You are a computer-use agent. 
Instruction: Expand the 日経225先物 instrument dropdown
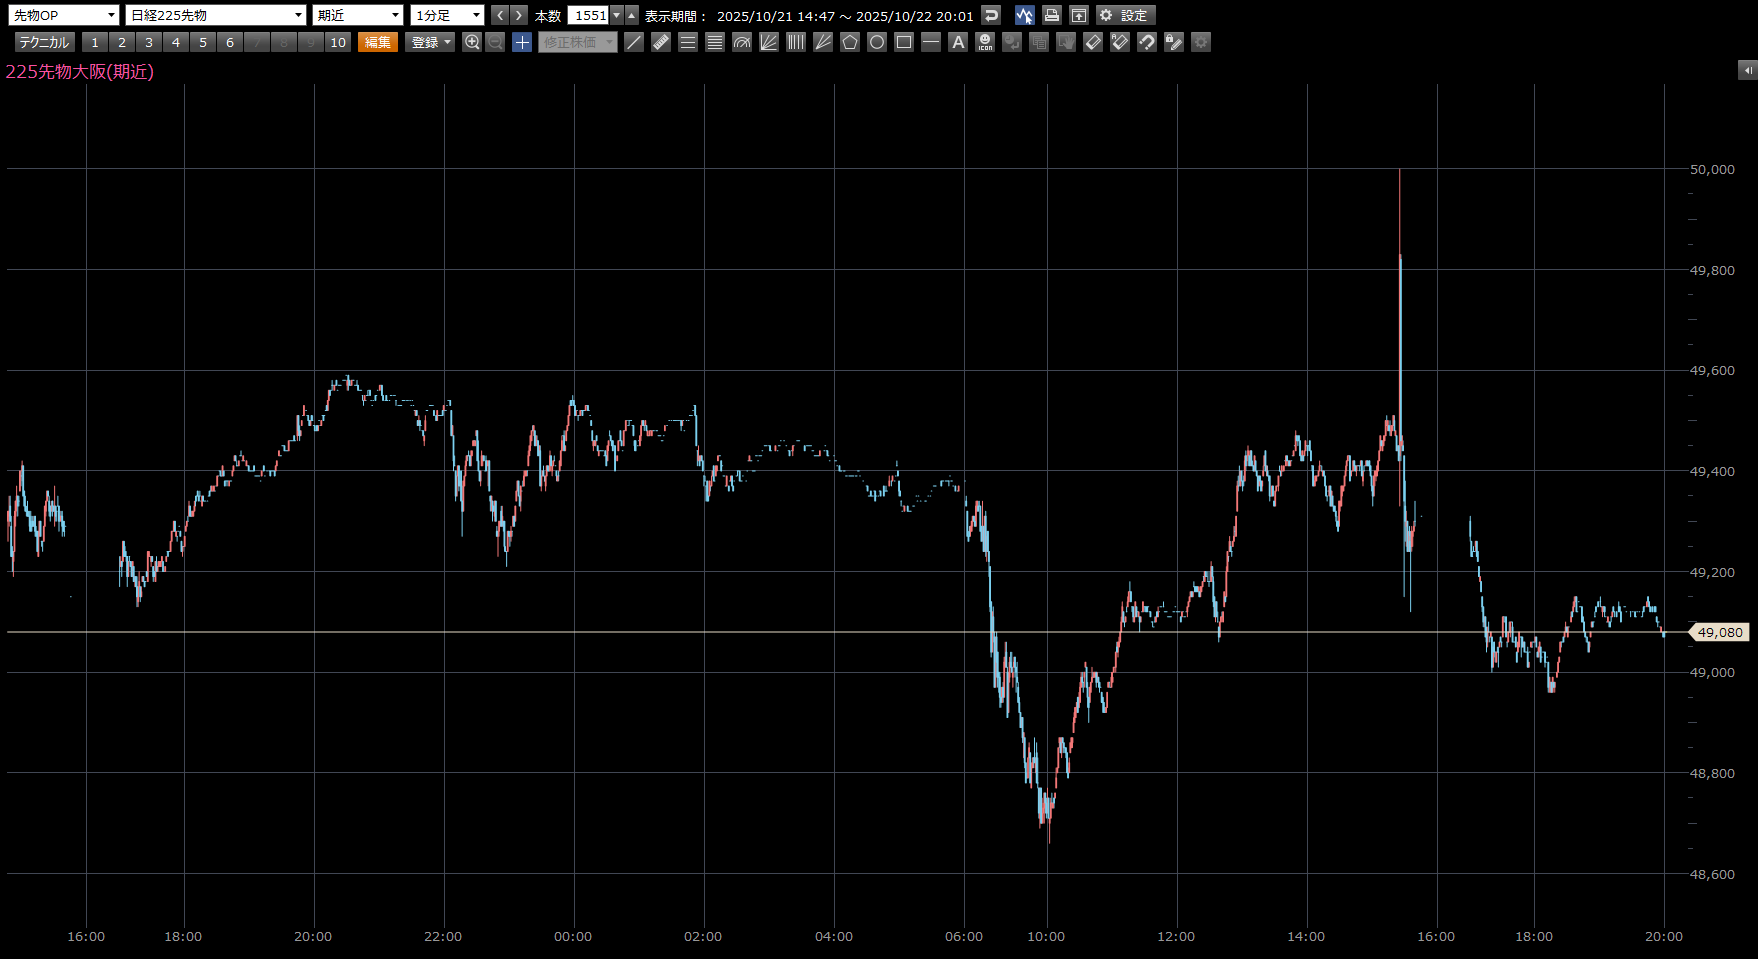pyautogui.click(x=216, y=15)
